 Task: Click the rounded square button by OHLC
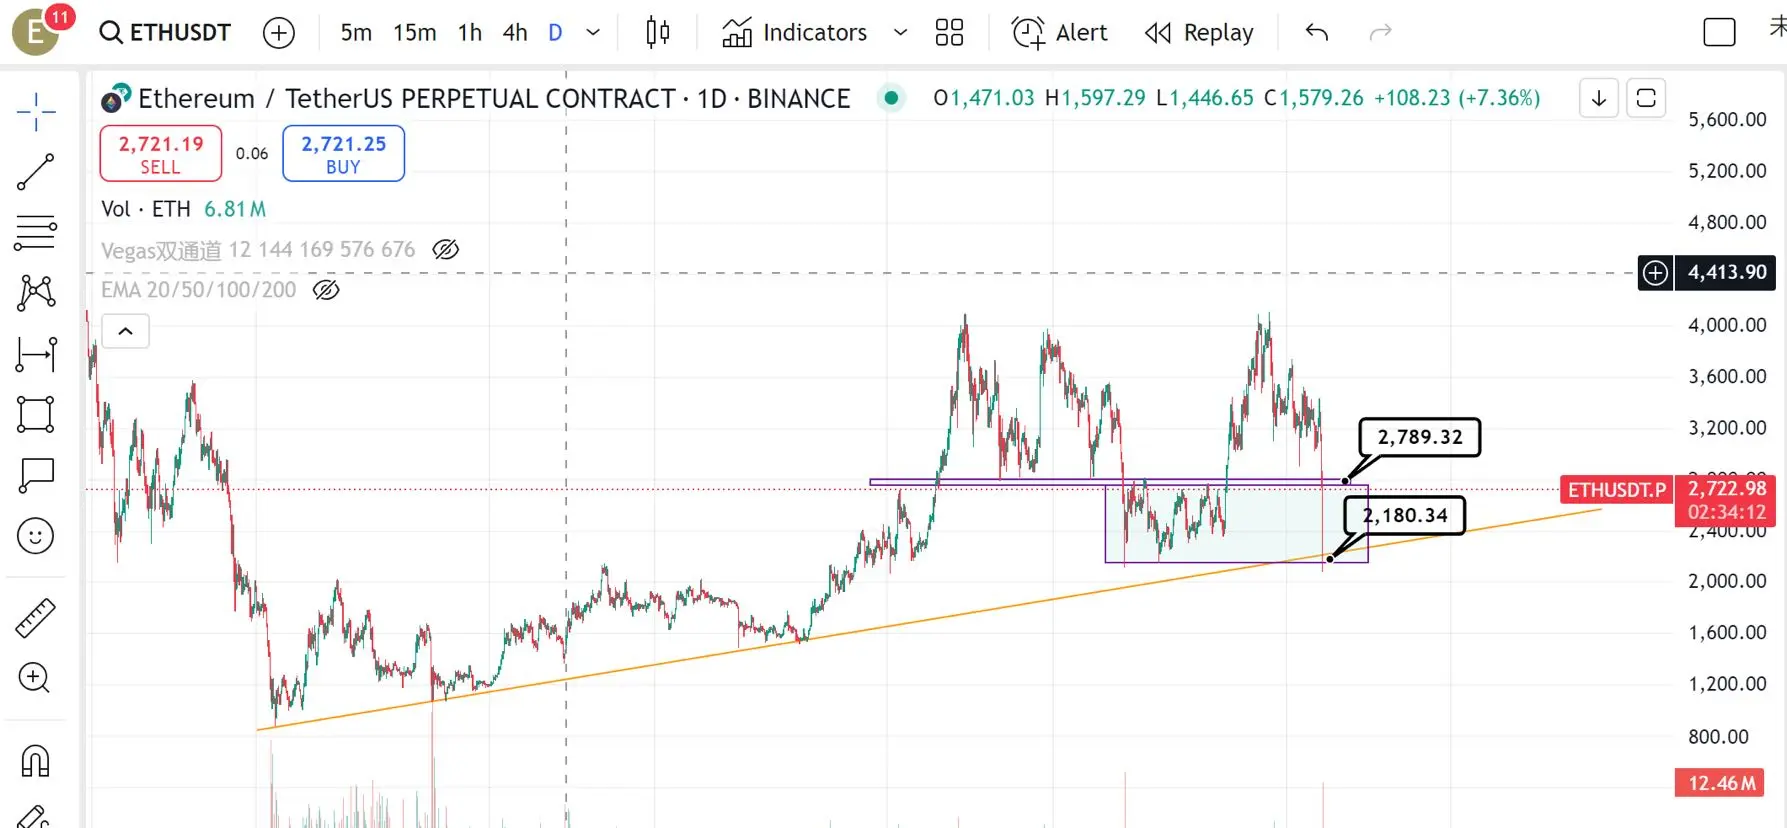pyautogui.click(x=1646, y=98)
